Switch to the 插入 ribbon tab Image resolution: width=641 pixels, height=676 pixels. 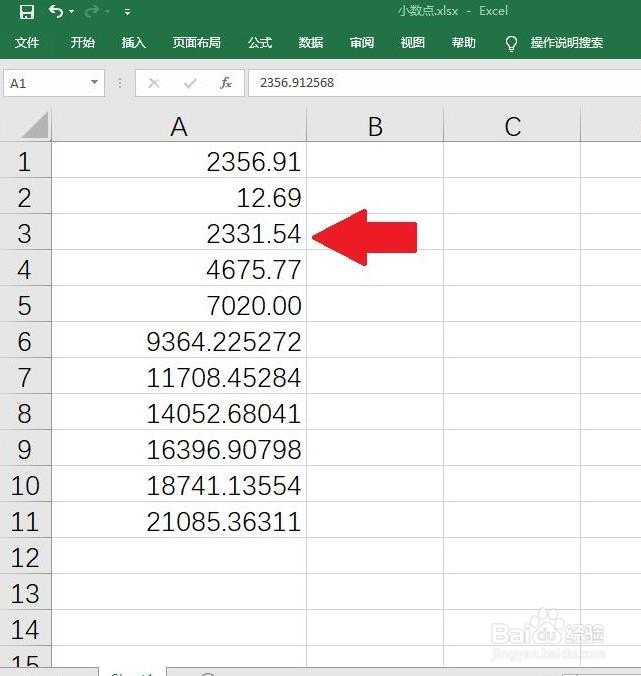point(133,42)
